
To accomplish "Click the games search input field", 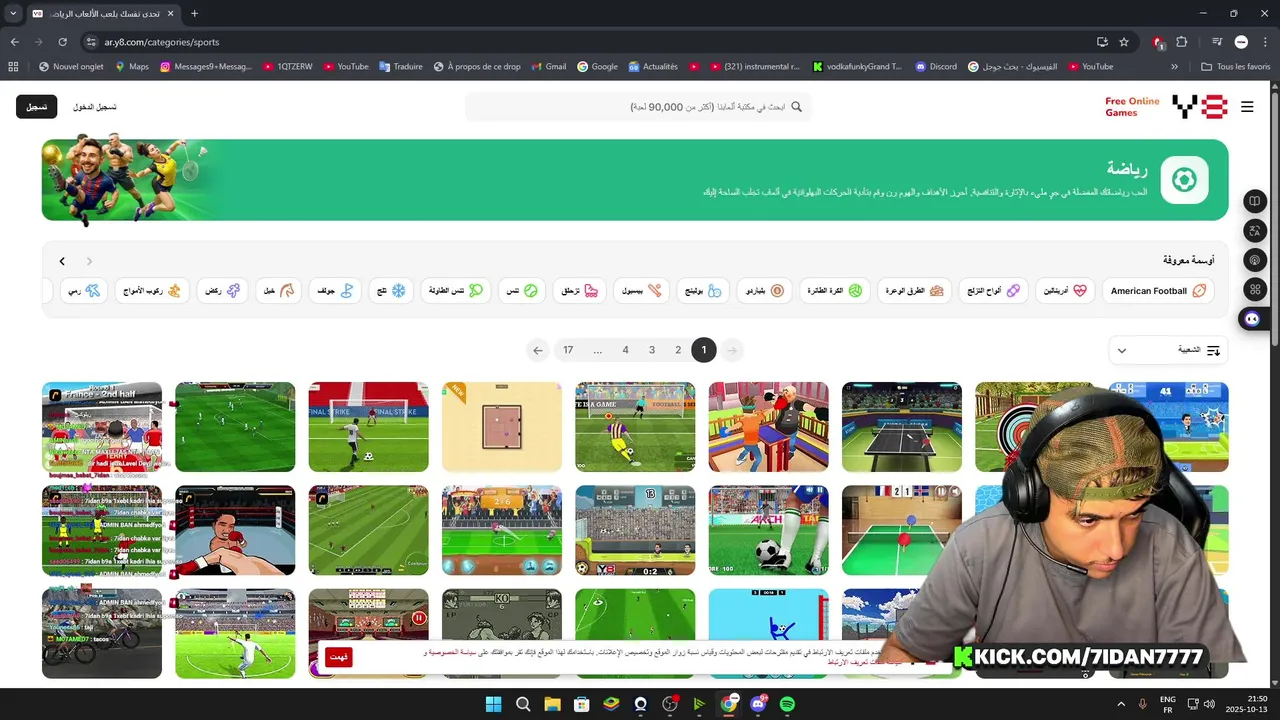I will [x=638, y=107].
